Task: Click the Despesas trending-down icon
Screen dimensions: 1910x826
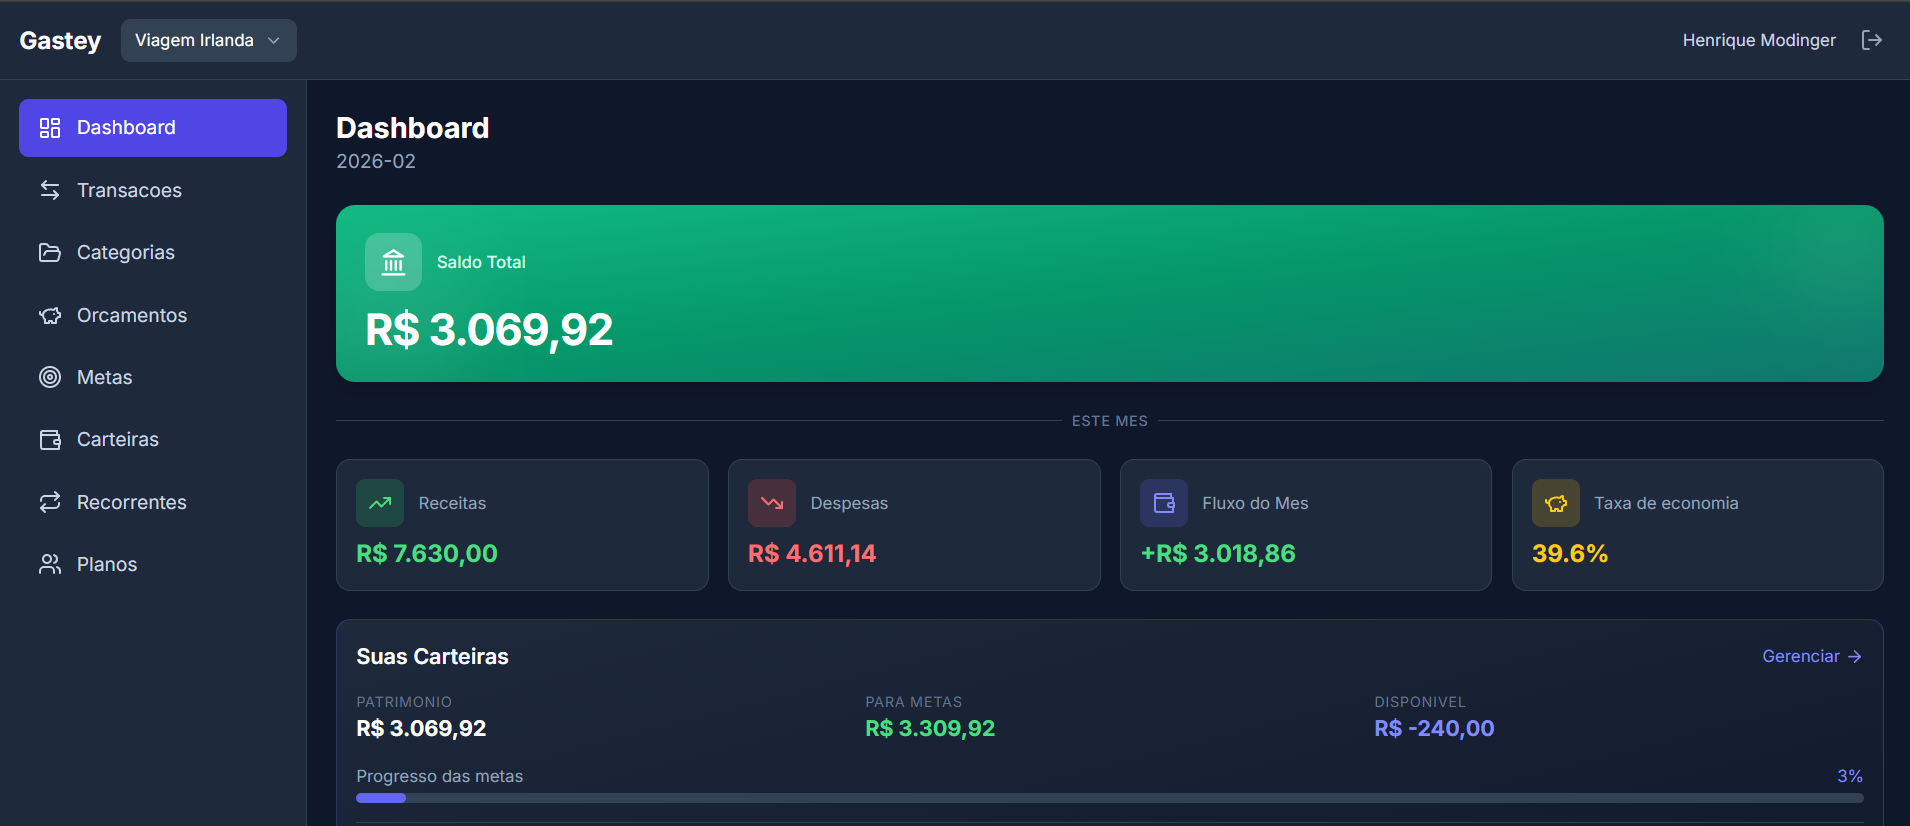Action: pos(772,503)
